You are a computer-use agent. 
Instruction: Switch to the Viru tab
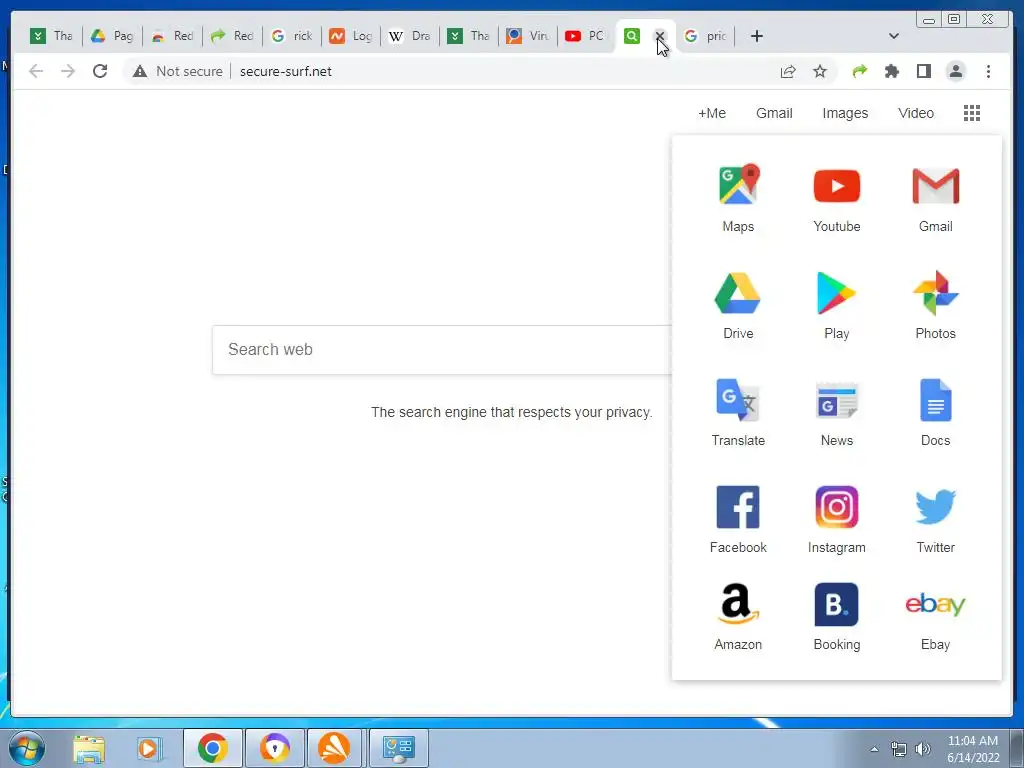528,36
